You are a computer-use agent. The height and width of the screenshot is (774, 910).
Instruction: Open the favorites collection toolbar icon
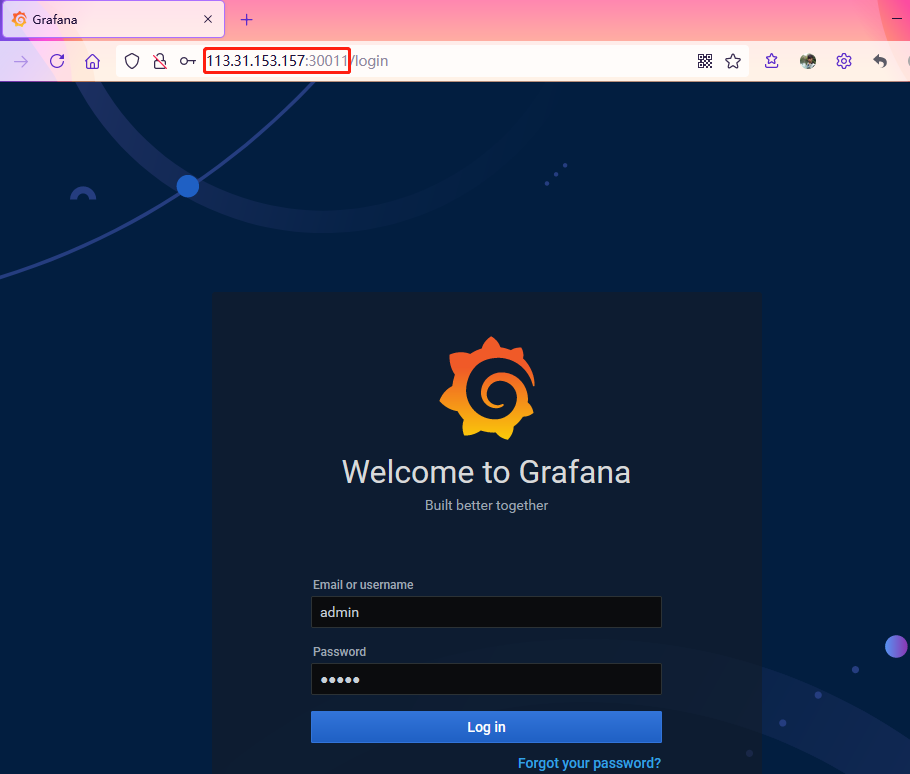click(x=772, y=61)
